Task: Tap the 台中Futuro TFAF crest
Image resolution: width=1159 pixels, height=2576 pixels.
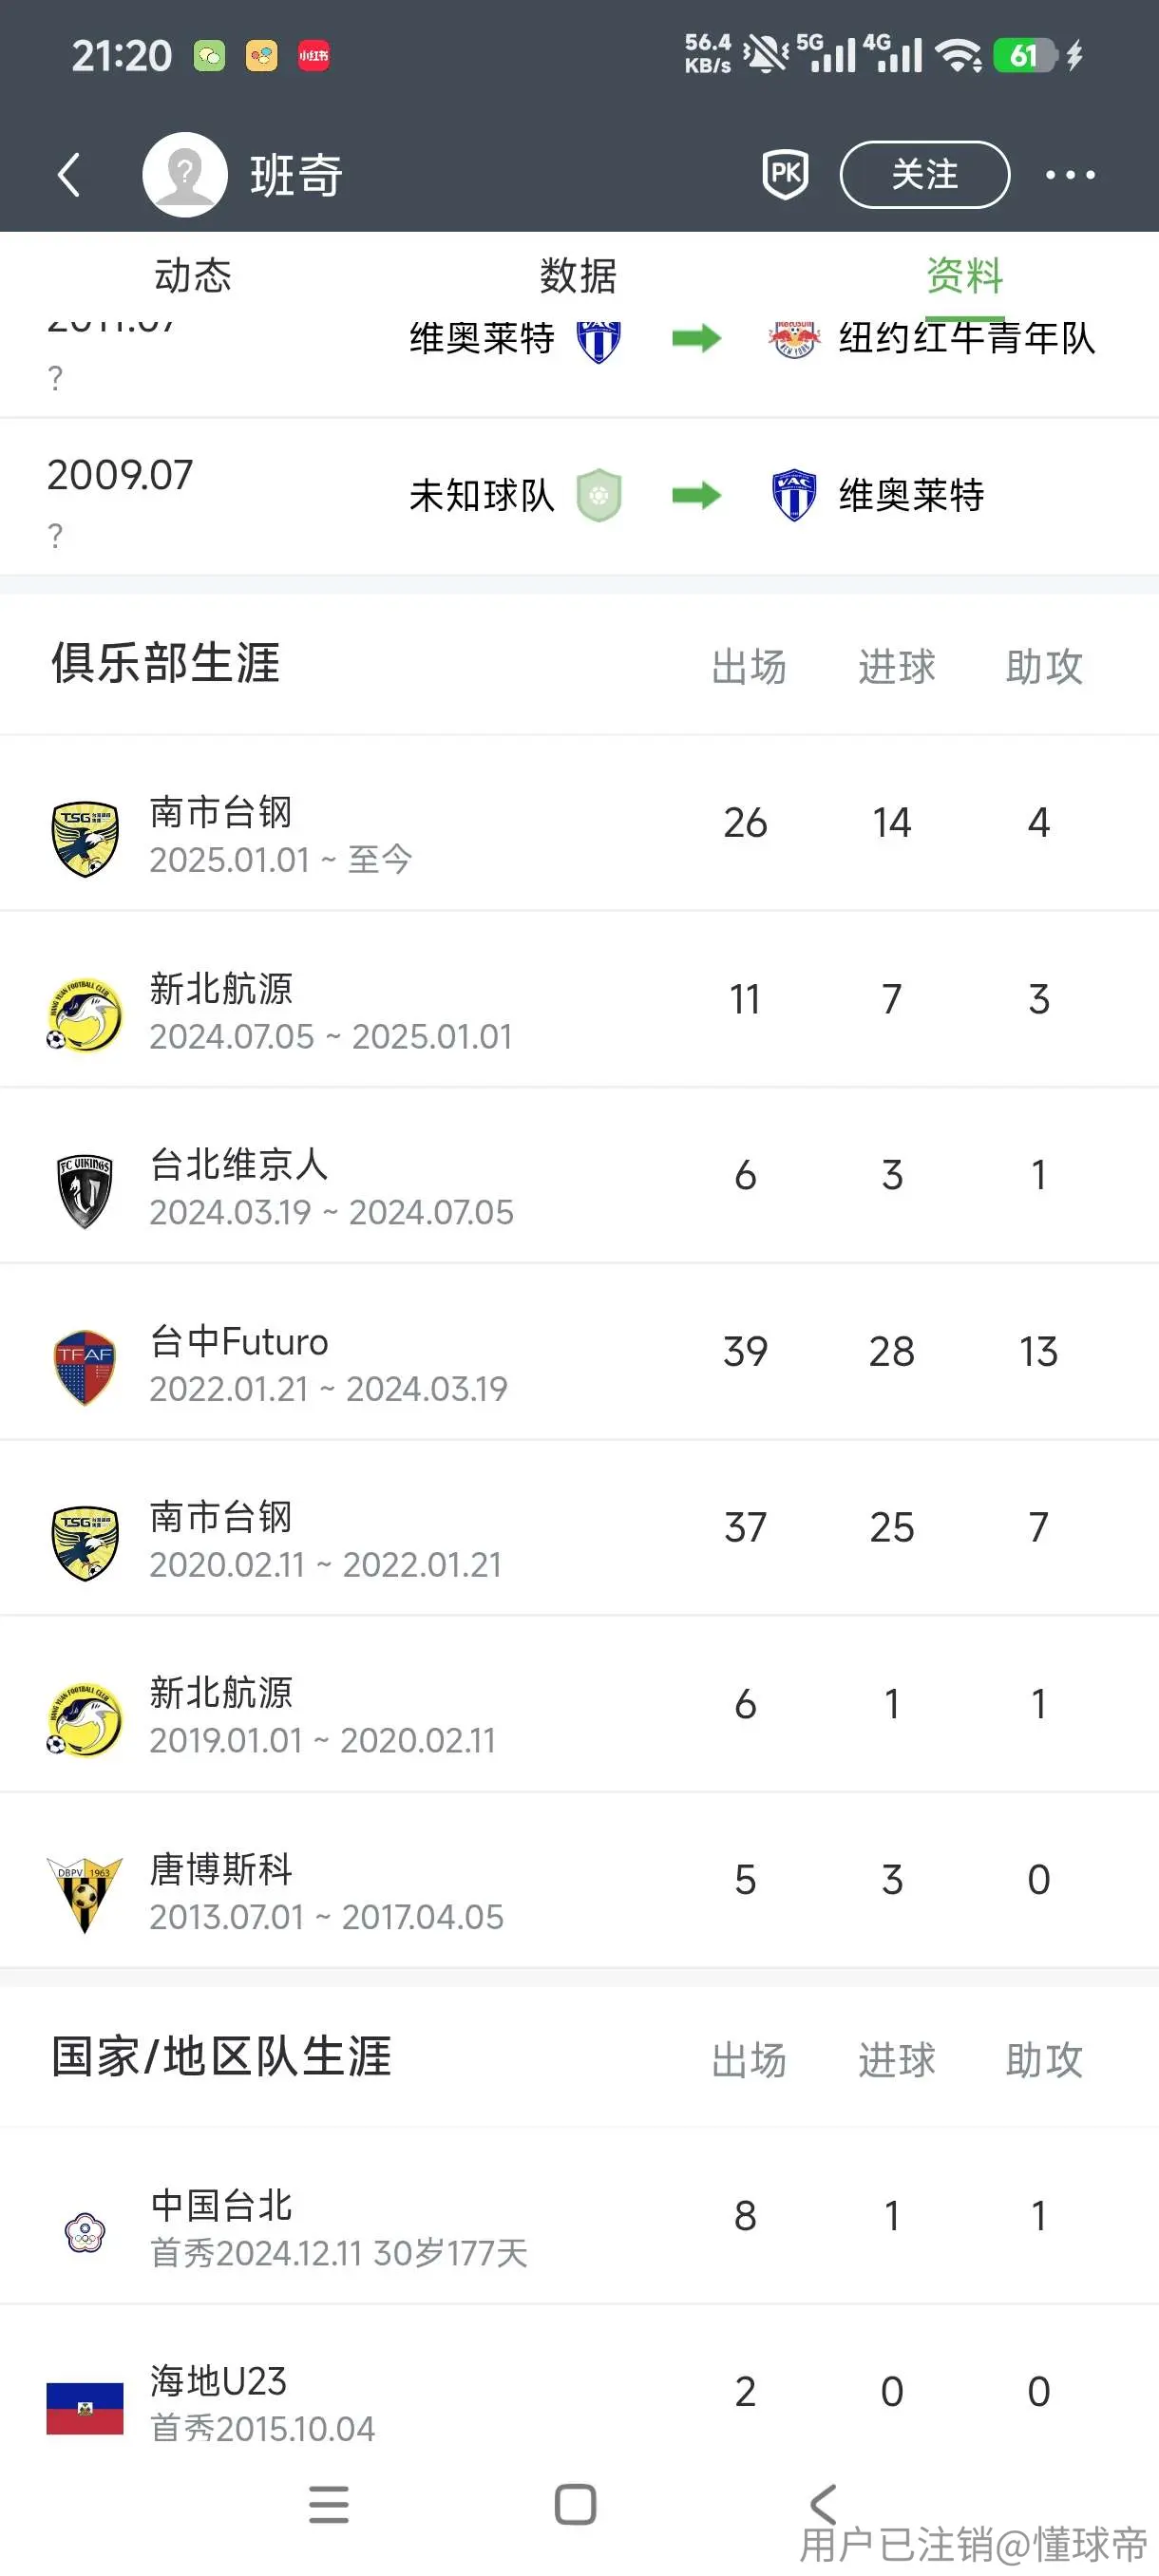Action: click(85, 1367)
